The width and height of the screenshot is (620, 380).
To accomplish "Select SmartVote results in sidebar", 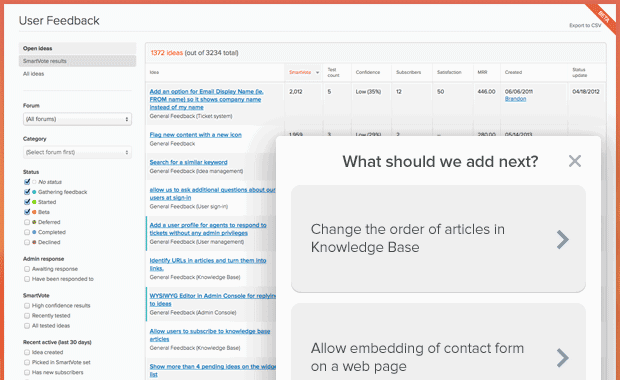I will pos(78,61).
